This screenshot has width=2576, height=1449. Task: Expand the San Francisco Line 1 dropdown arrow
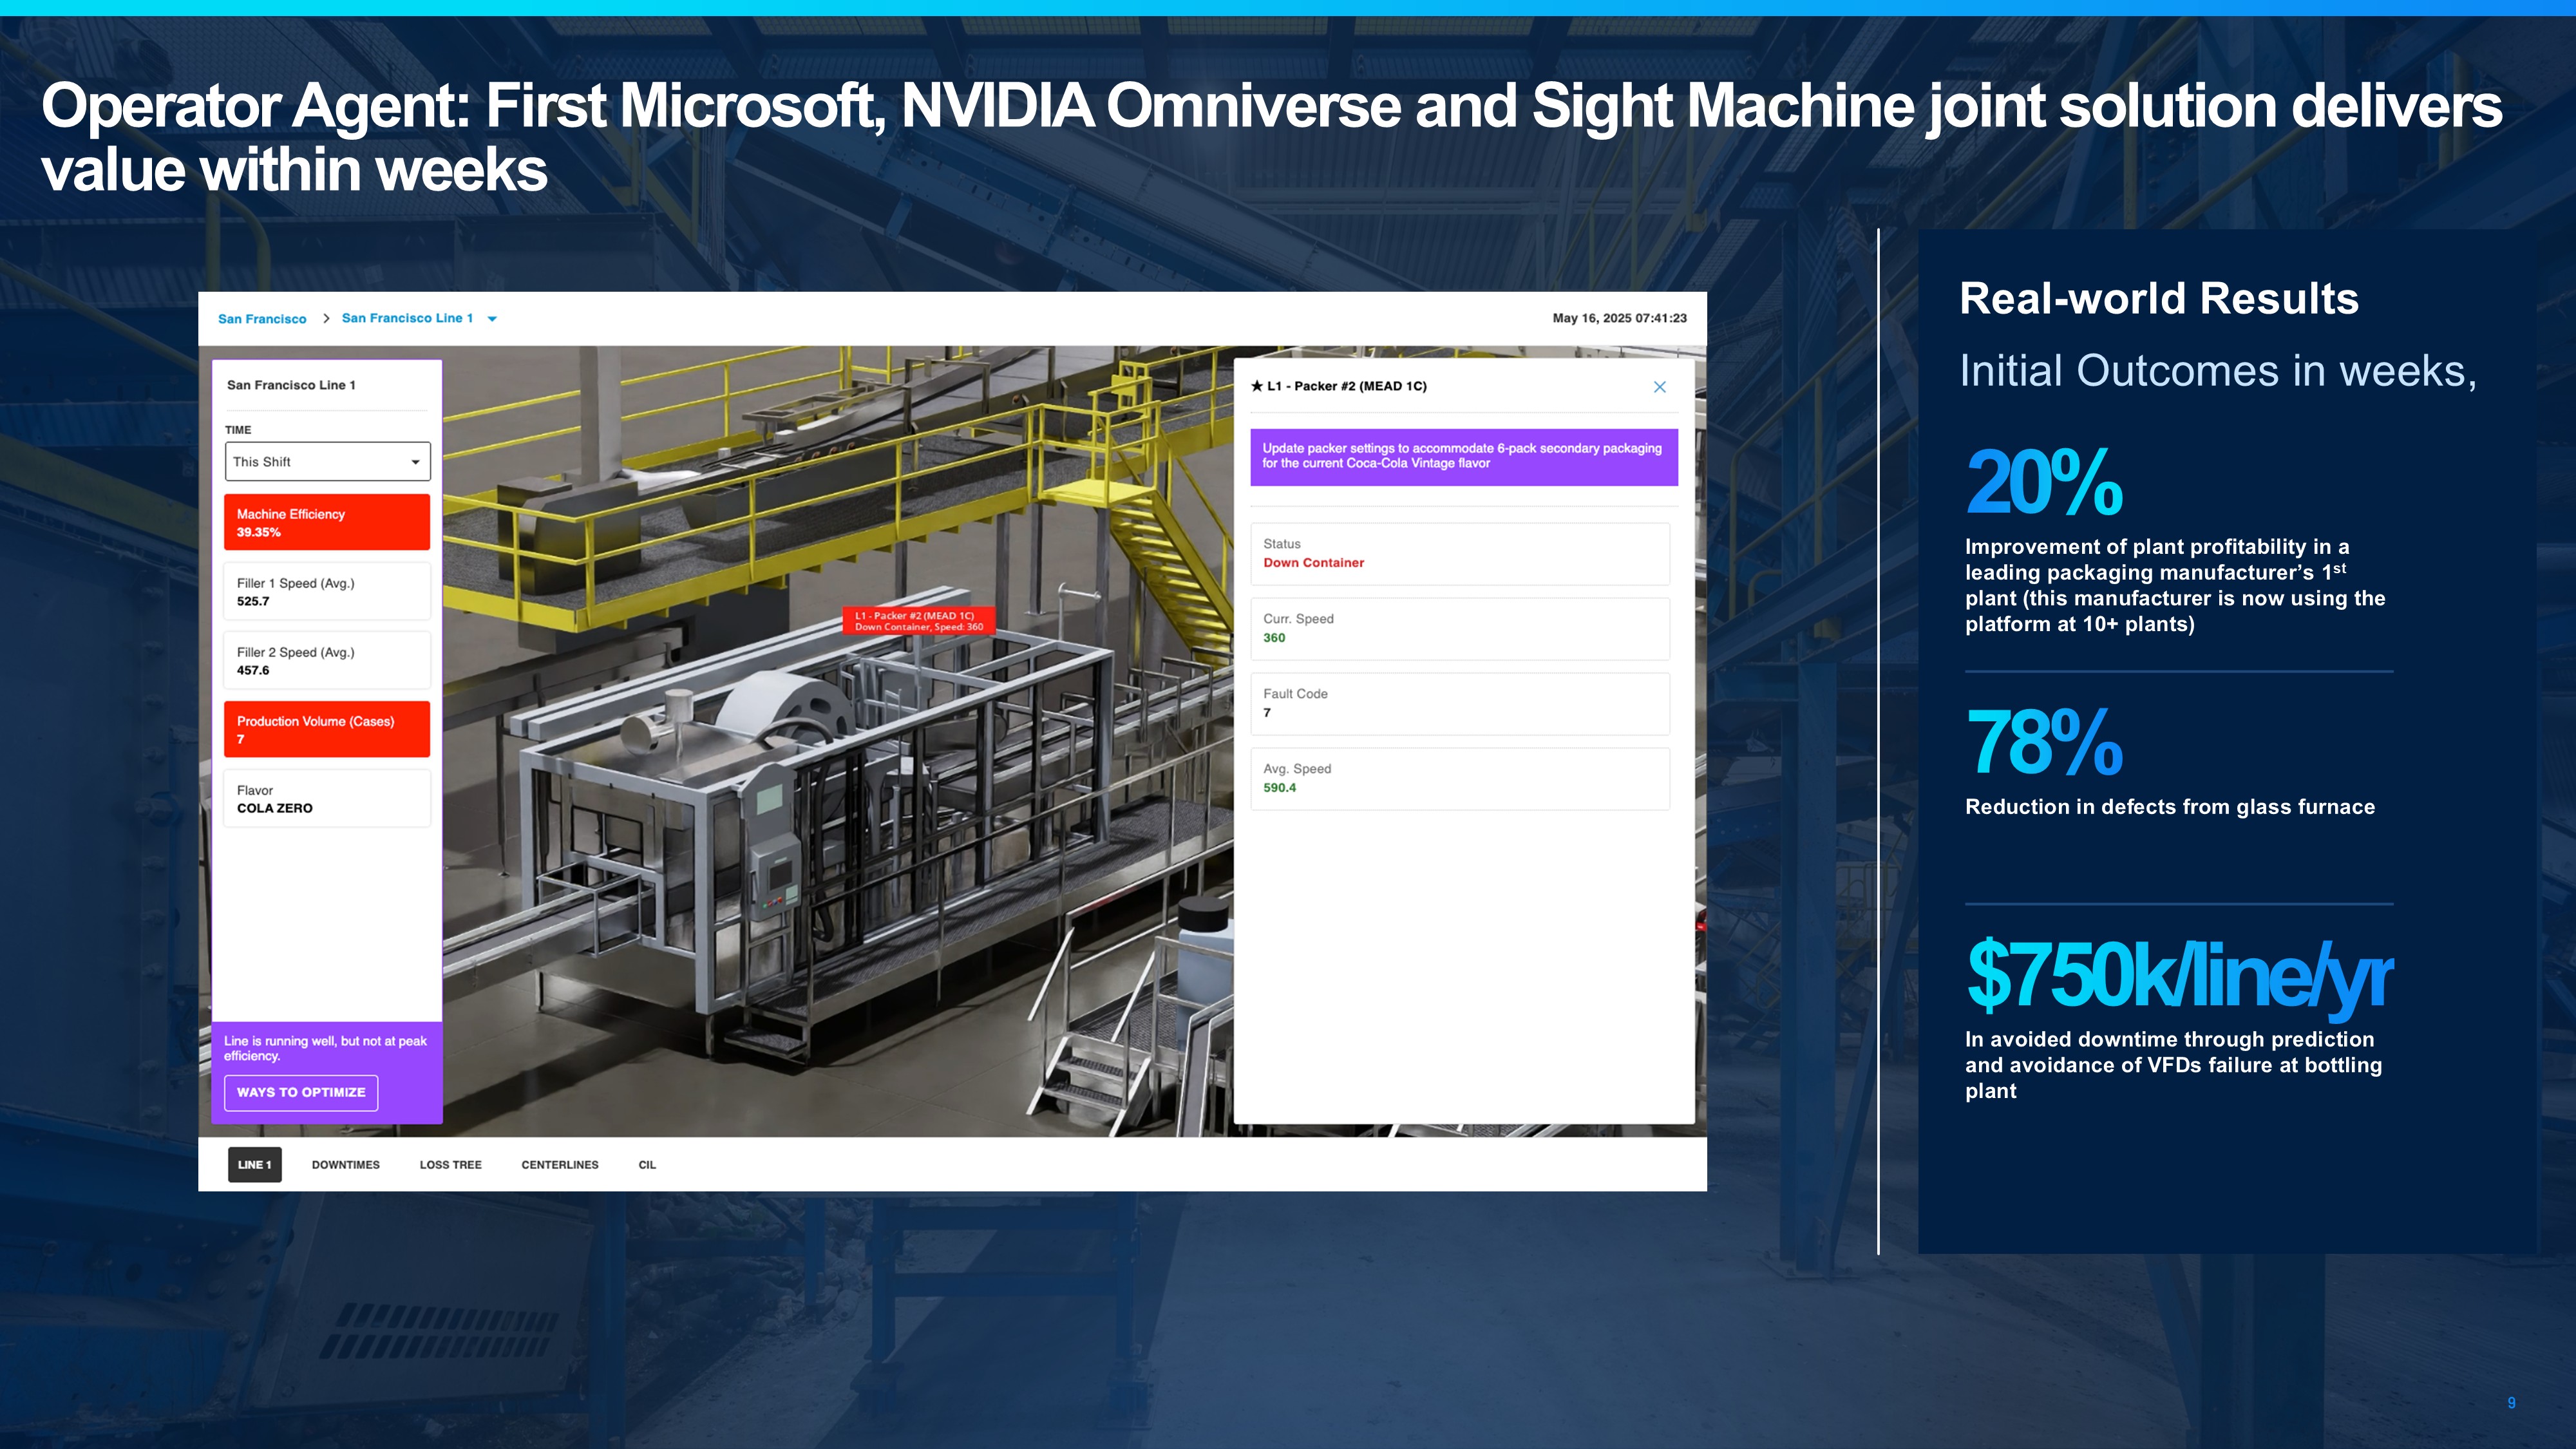tap(492, 319)
